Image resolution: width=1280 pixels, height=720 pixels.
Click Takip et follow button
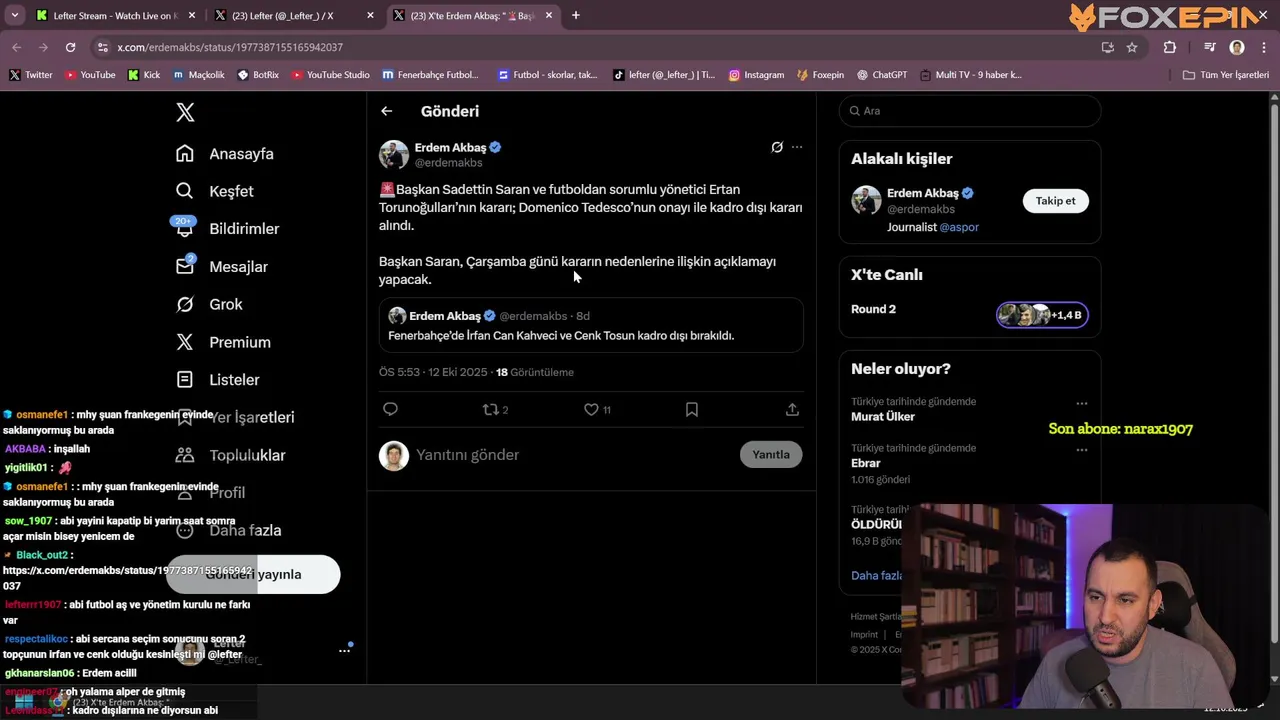[x=1055, y=201]
